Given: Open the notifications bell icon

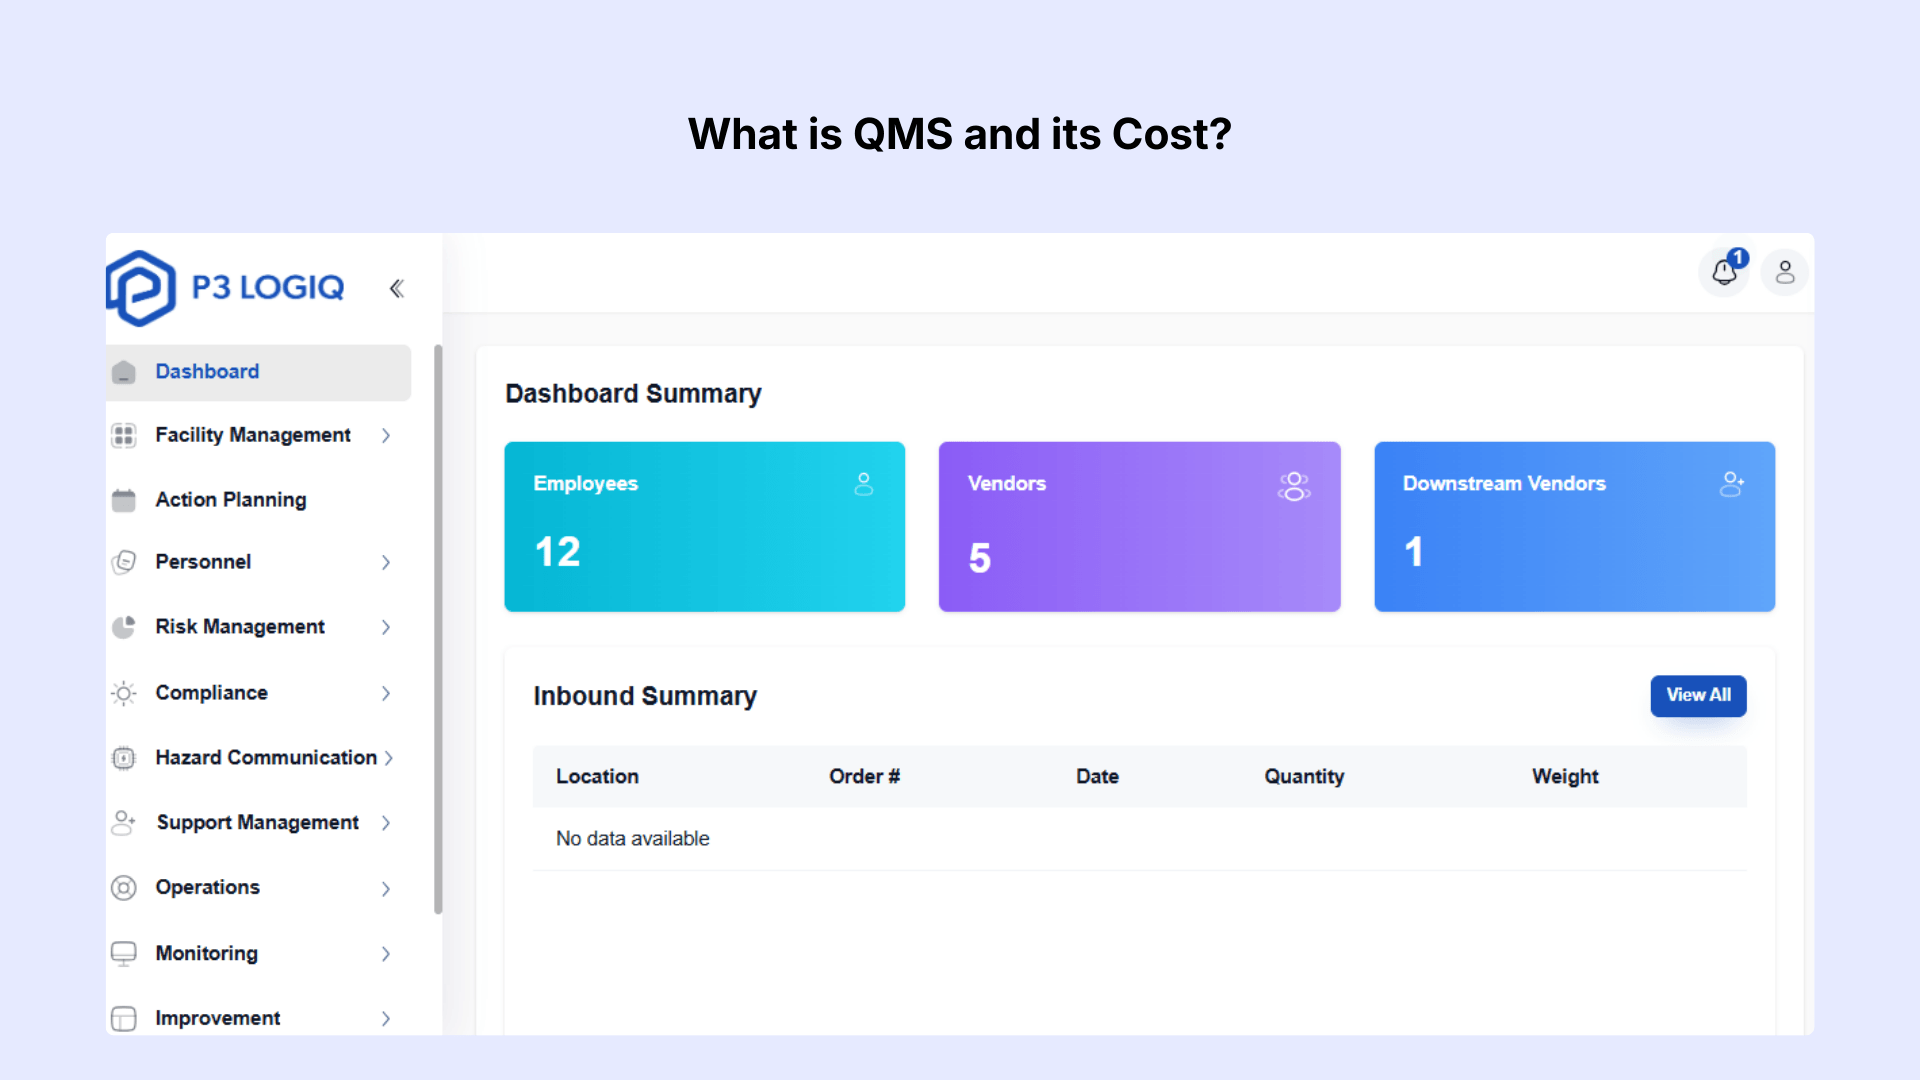Looking at the screenshot, I should point(1724,271).
